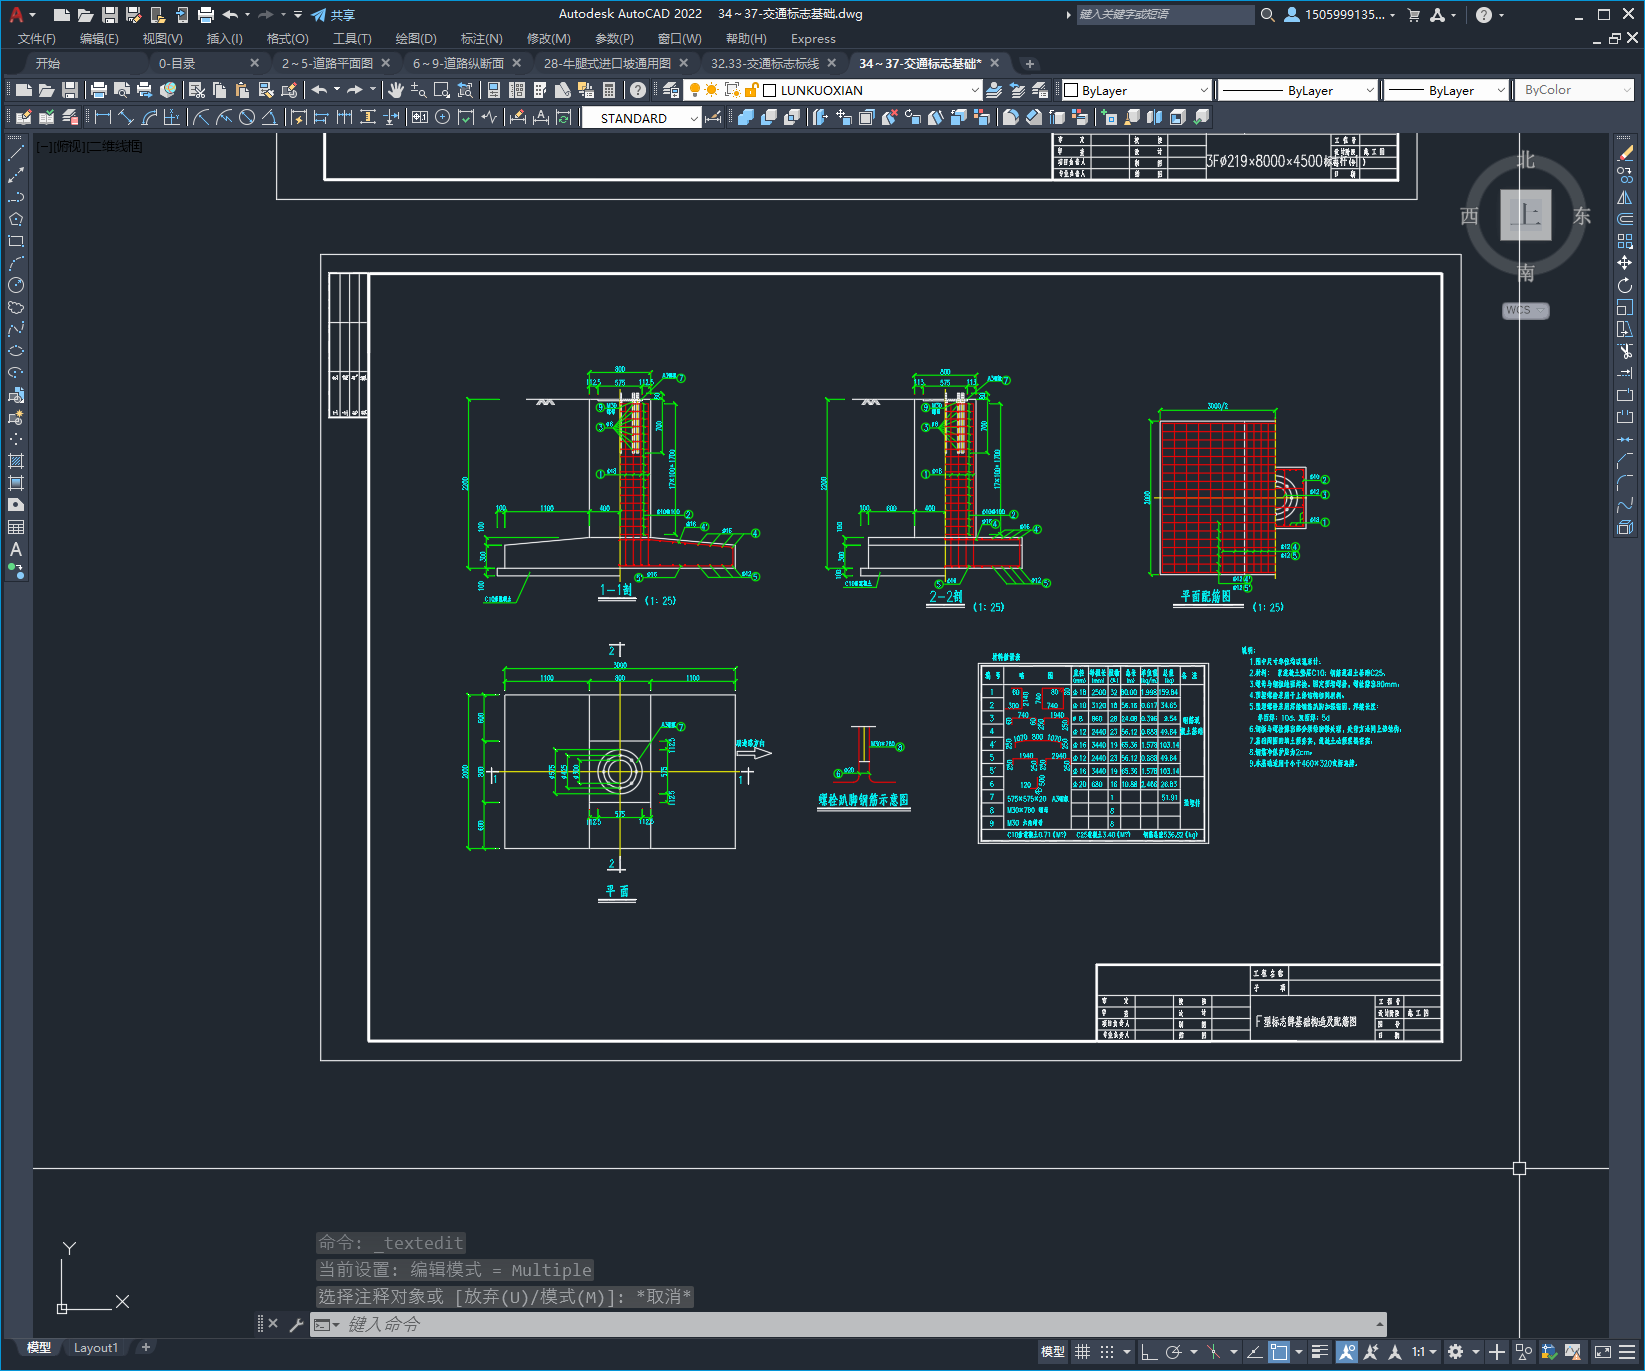Switch to the 2~5-道路平面图 drawing tab
Image resolution: width=1645 pixels, height=1371 pixels.
[x=327, y=63]
